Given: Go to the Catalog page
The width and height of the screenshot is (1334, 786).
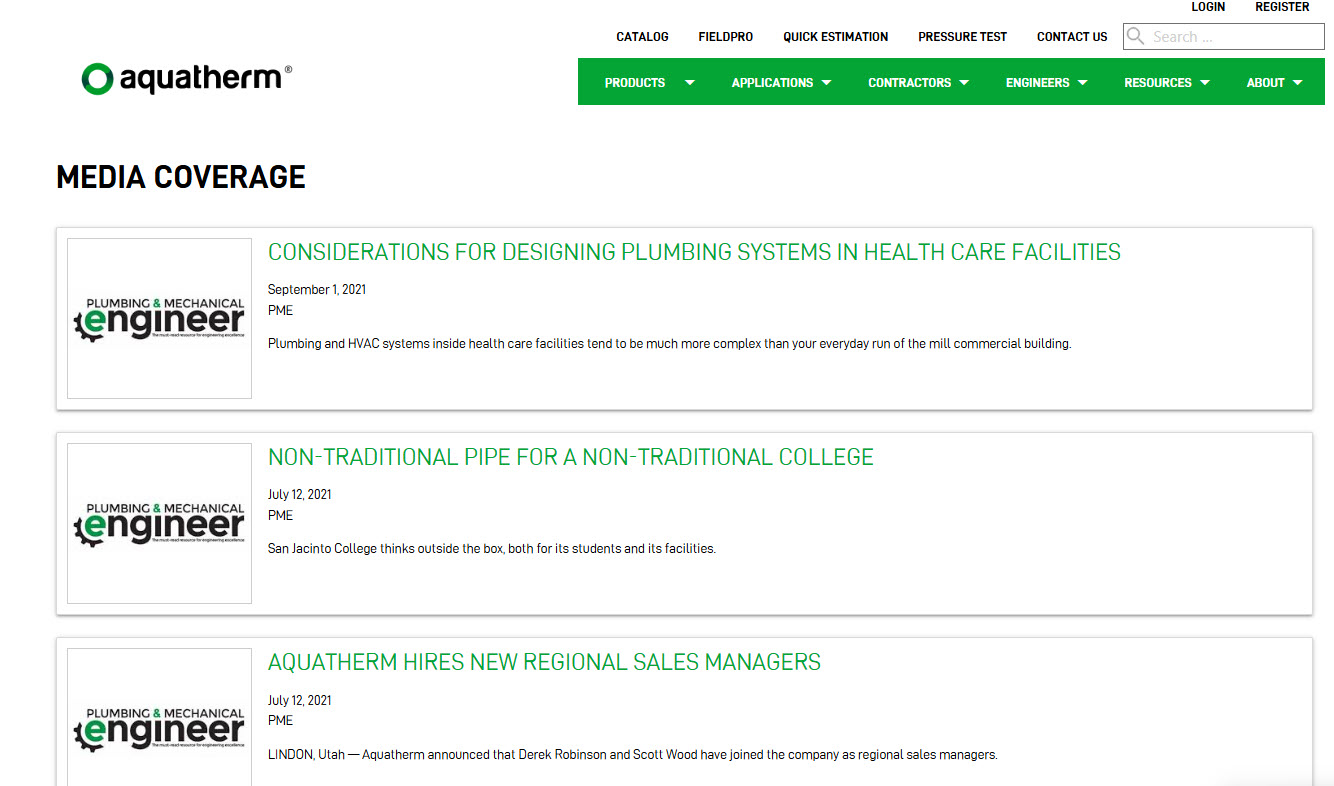Looking at the screenshot, I should 642,37.
